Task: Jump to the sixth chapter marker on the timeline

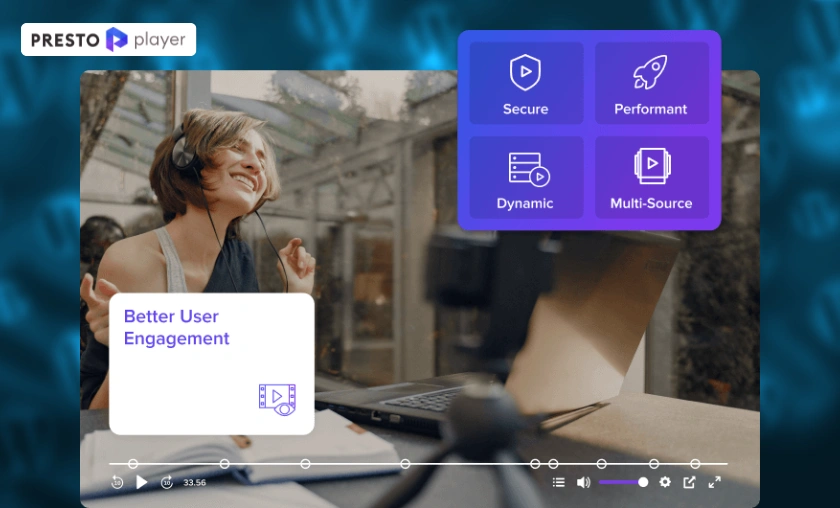Action: (x=553, y=464)
